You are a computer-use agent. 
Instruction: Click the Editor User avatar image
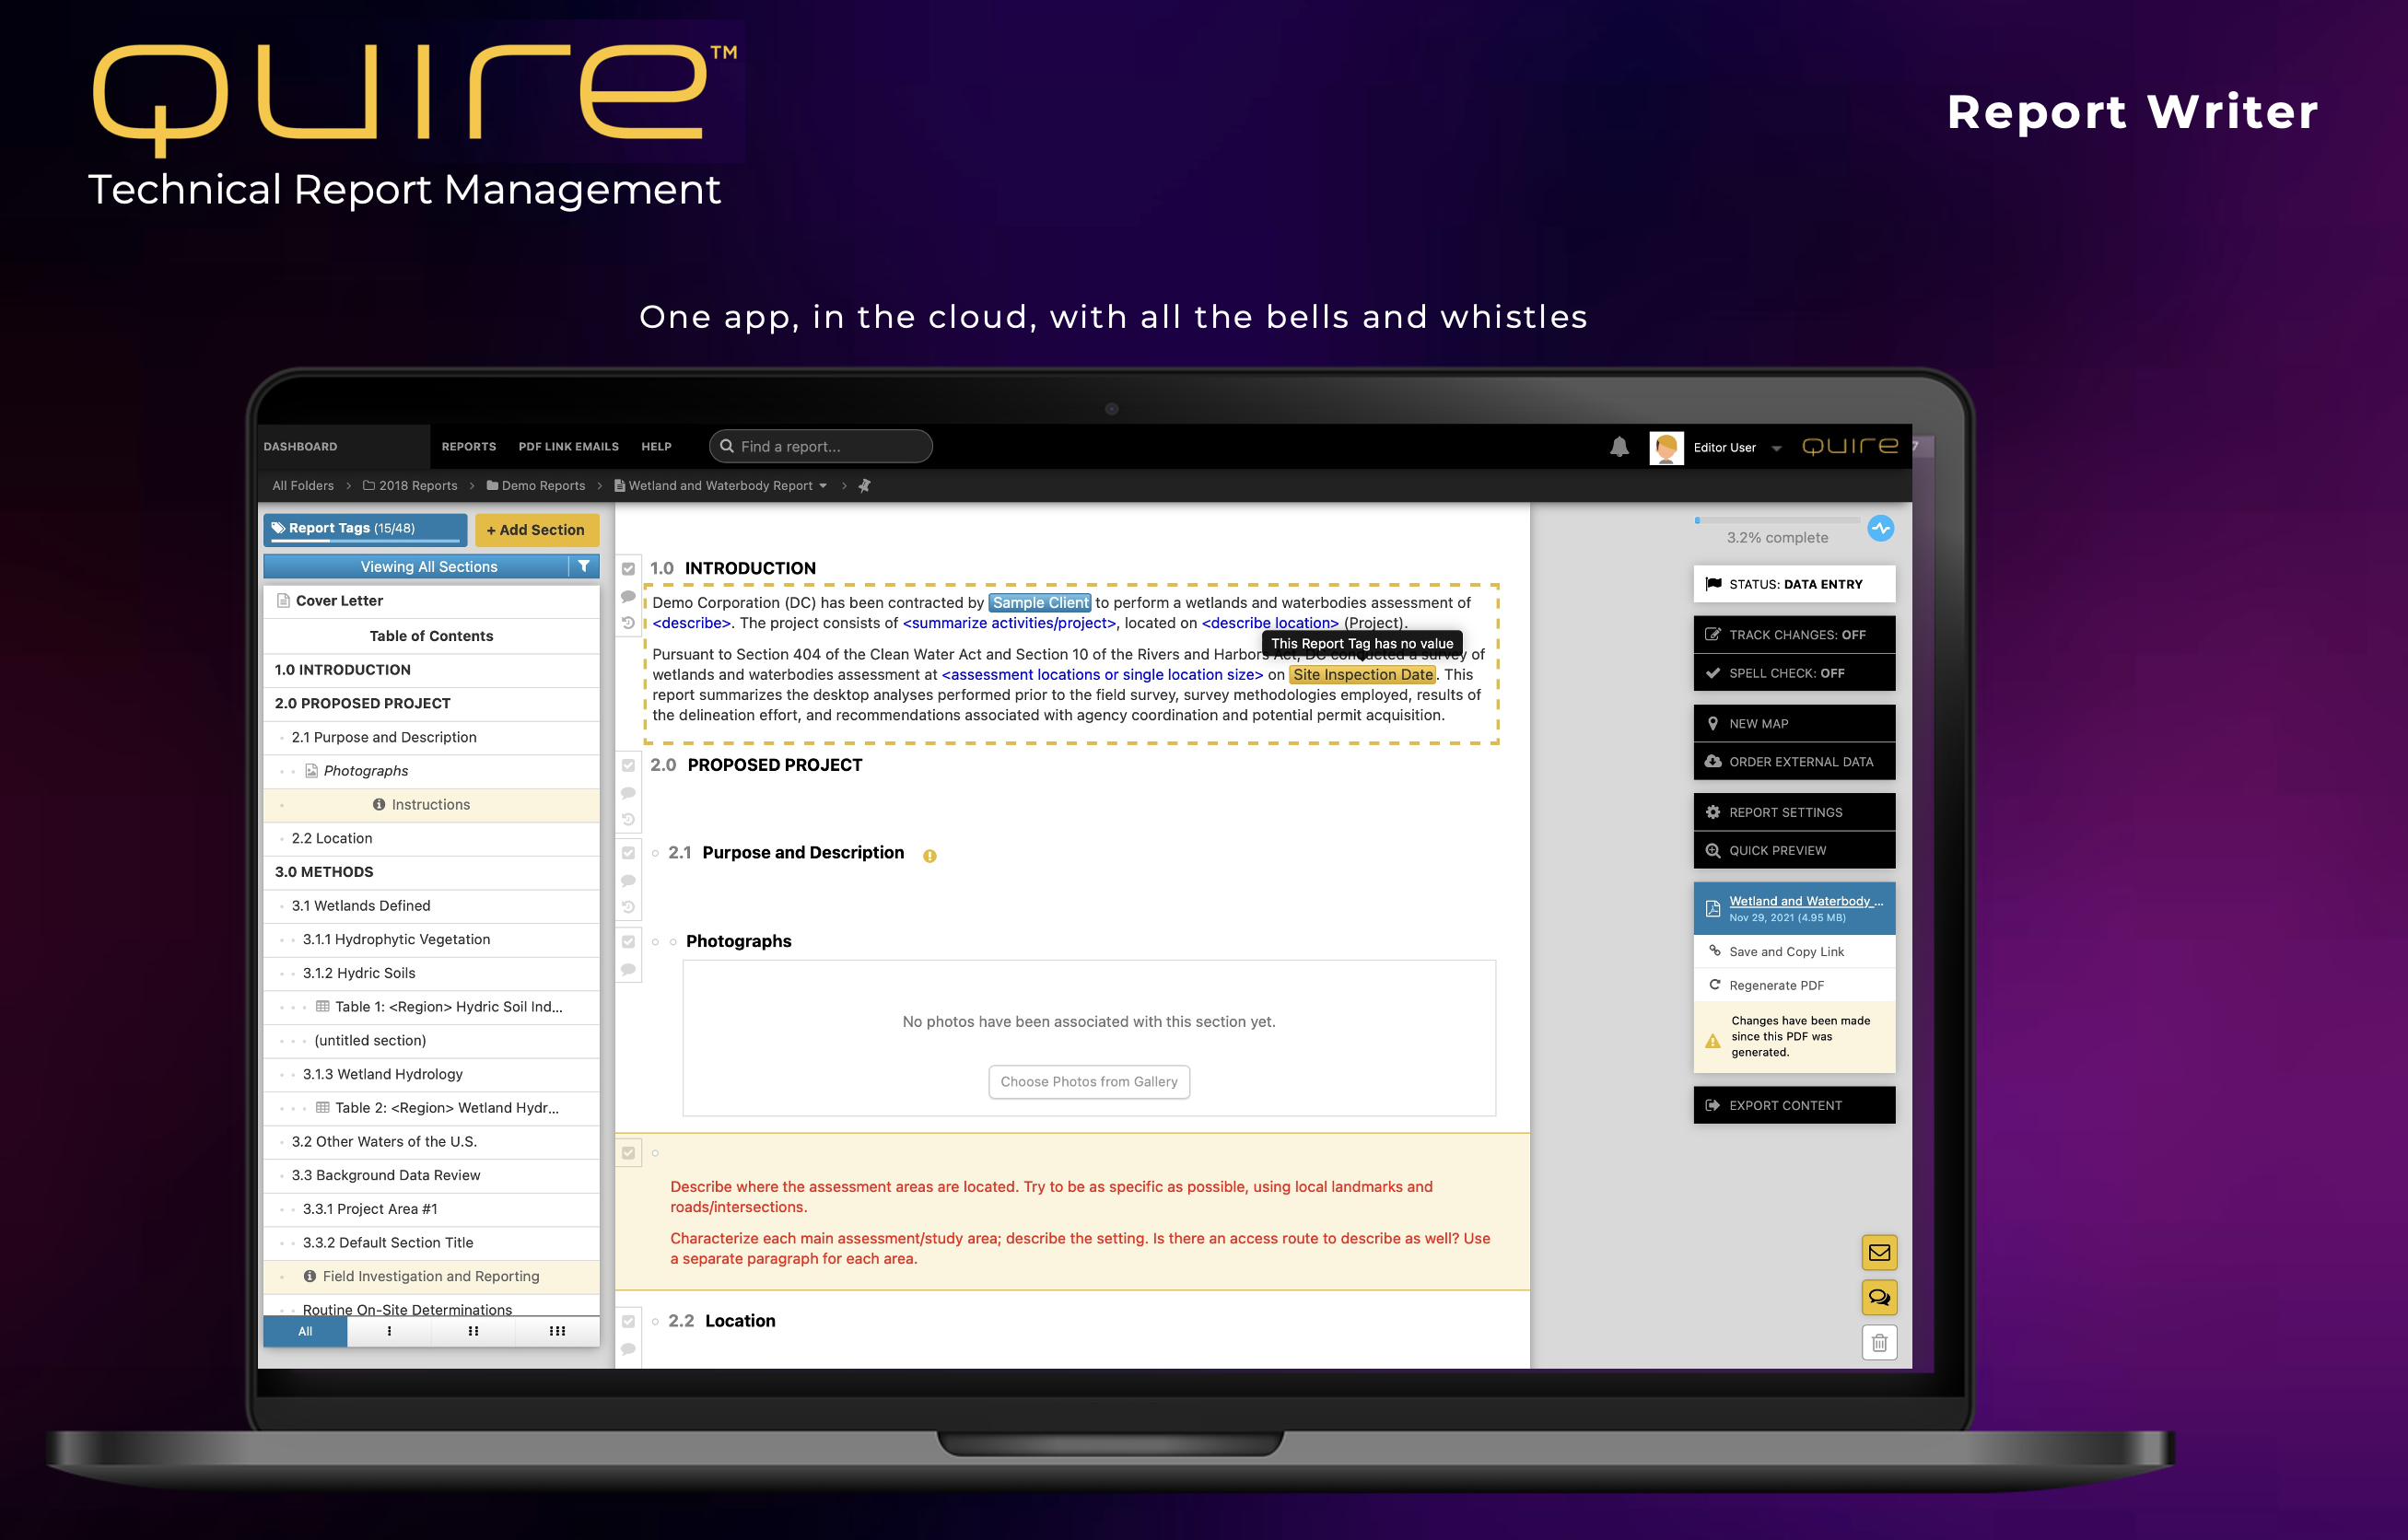tap(1666, 447)
